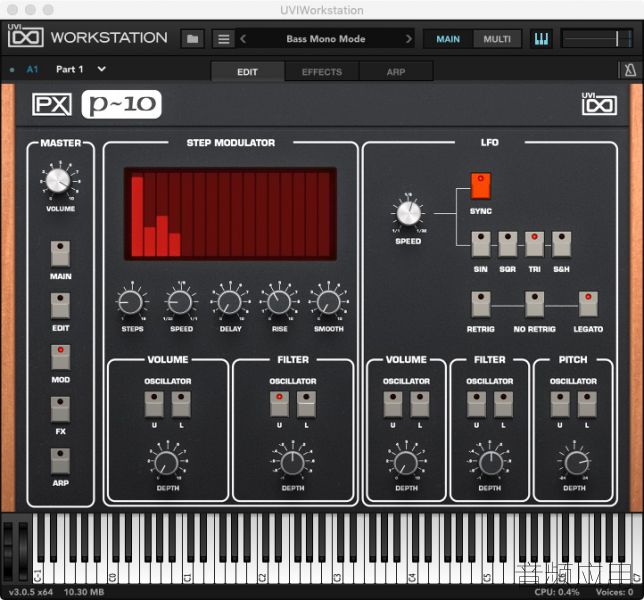Select the SIN LFO waveform switch
Viewport: 644px width, 600px height.
click(x=481, y=244)
